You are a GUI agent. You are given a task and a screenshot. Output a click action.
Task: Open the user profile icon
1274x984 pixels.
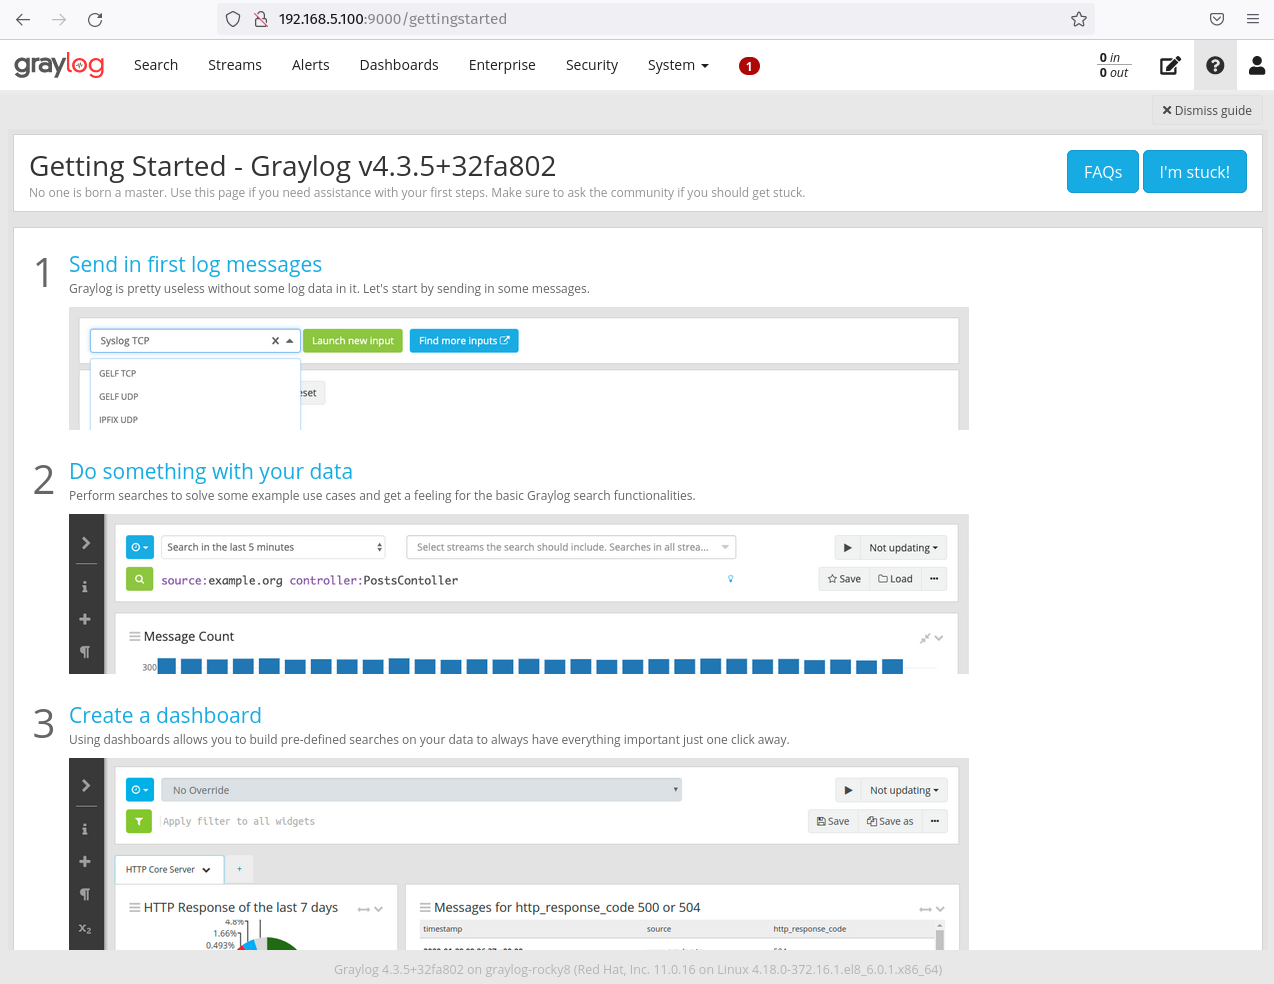coord(1257,65)
